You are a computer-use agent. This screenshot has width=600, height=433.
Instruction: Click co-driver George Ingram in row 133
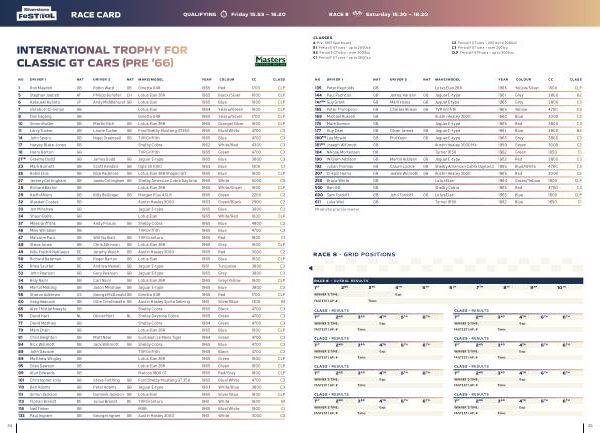coord(107,416)
